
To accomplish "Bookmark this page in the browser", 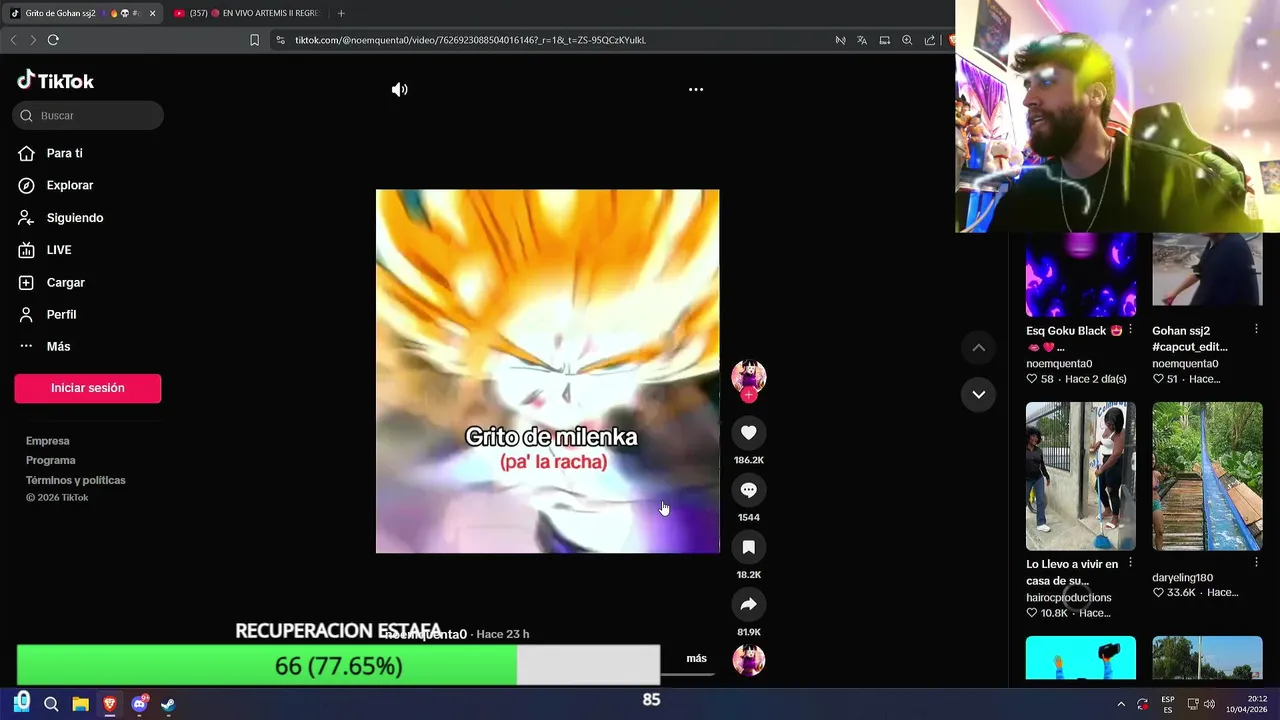I will [254, 40].
